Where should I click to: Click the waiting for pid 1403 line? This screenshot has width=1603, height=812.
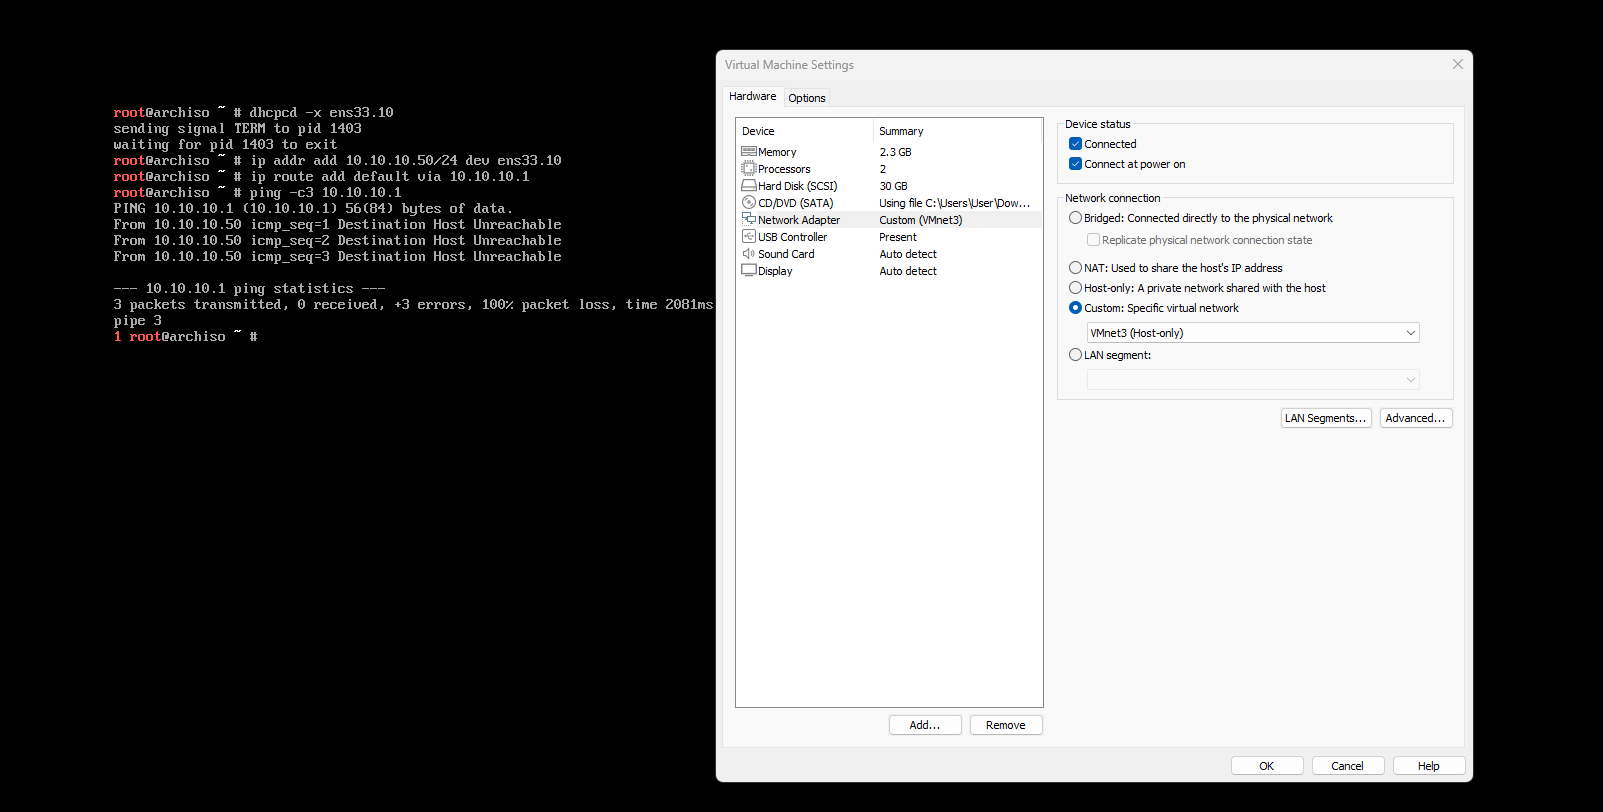(225, 145)
